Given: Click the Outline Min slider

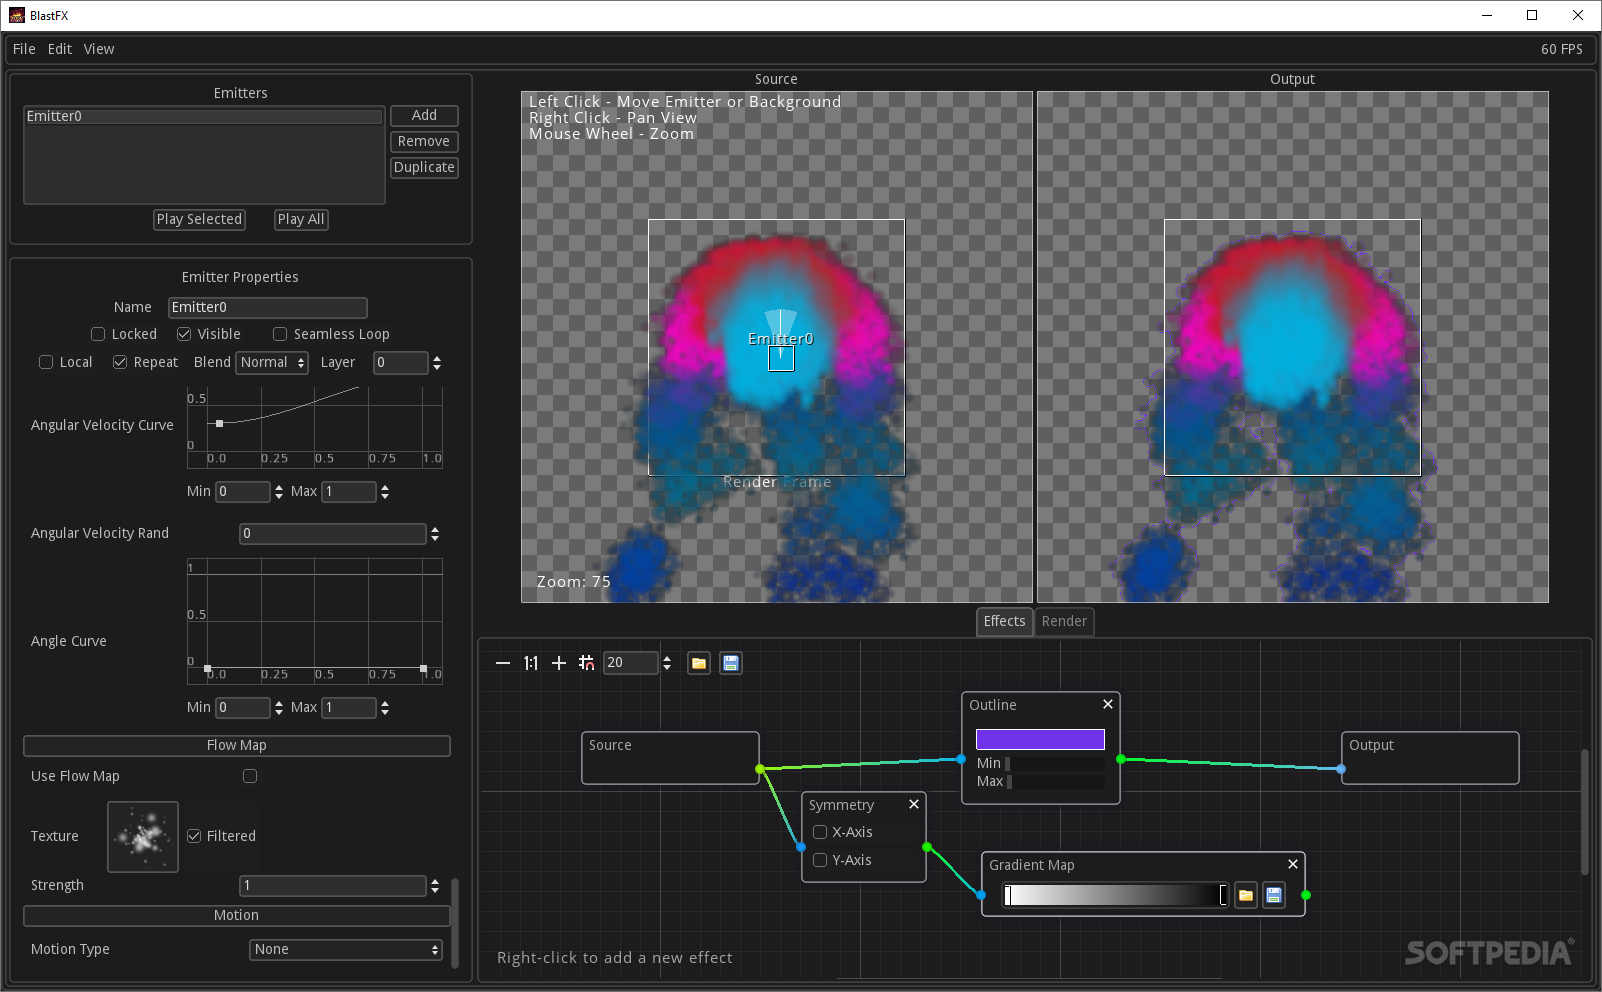Looking at the screenshot, I should click(1055, 764).
